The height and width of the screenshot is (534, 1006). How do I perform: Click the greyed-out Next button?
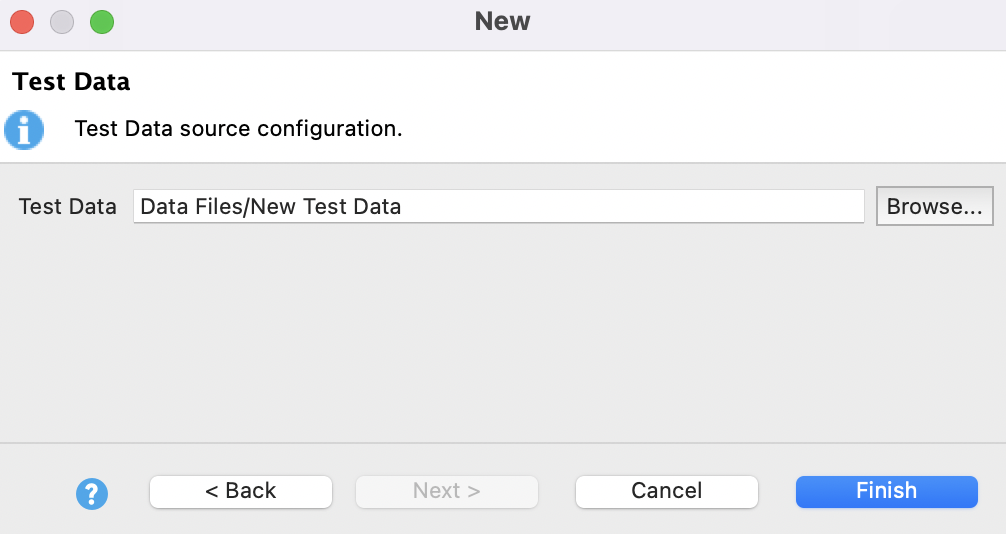447,491
